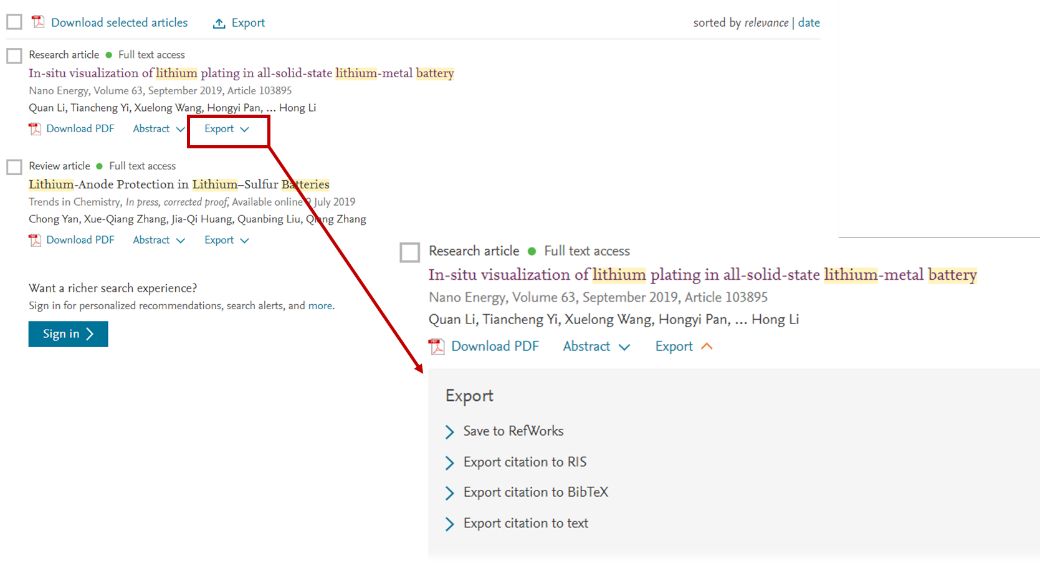The image size is (1040, 574).
Task: Click chevron icon beside 'Export citation to BibTeX'
Action: coord(450,493)
